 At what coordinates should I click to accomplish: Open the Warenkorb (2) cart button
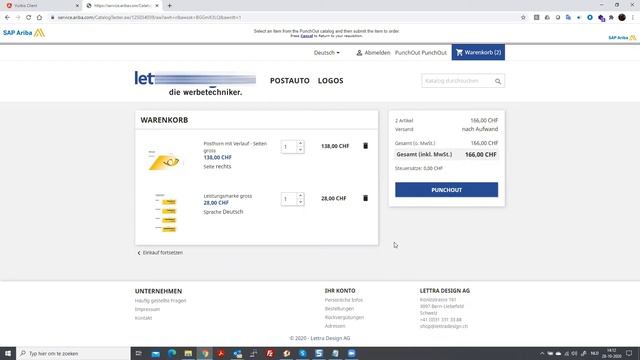(478, 52)
